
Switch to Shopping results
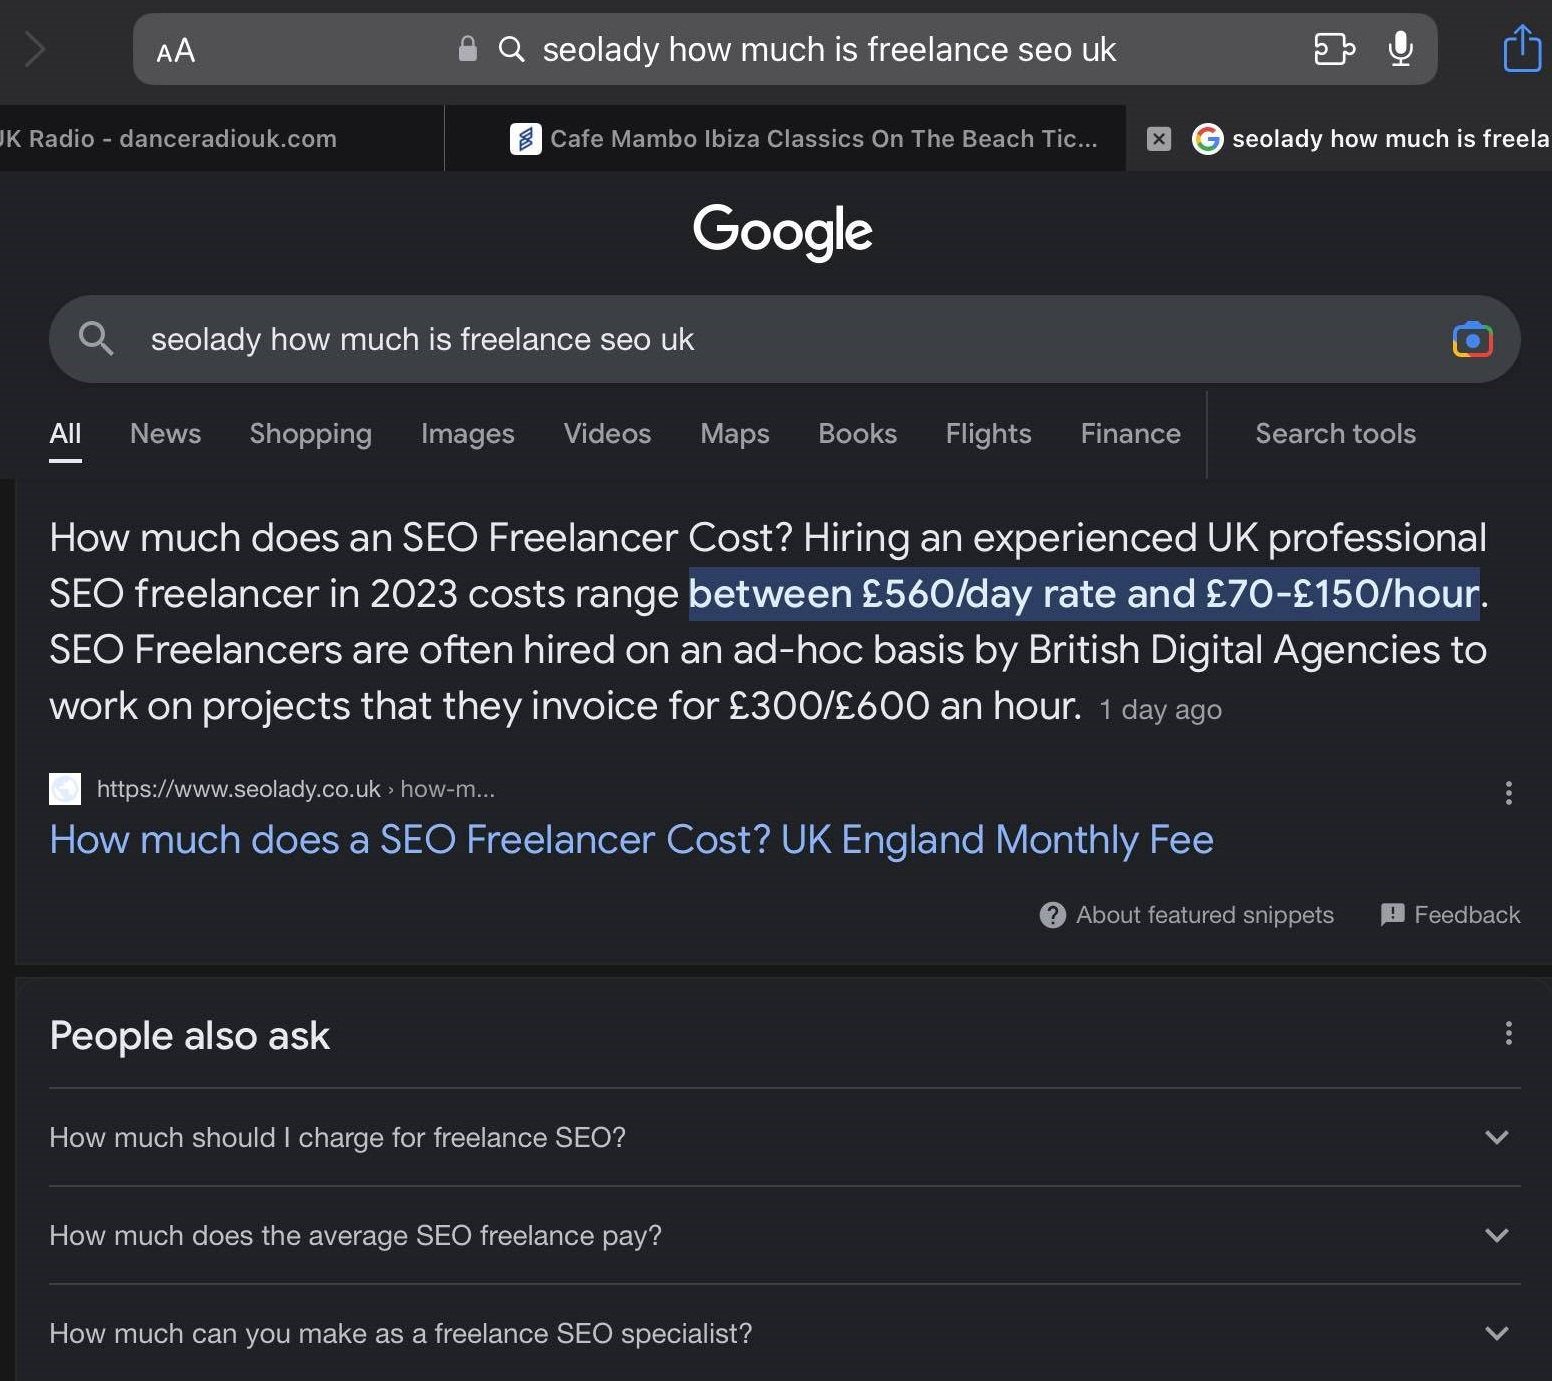pyautogui.click(x=310, y=434)
